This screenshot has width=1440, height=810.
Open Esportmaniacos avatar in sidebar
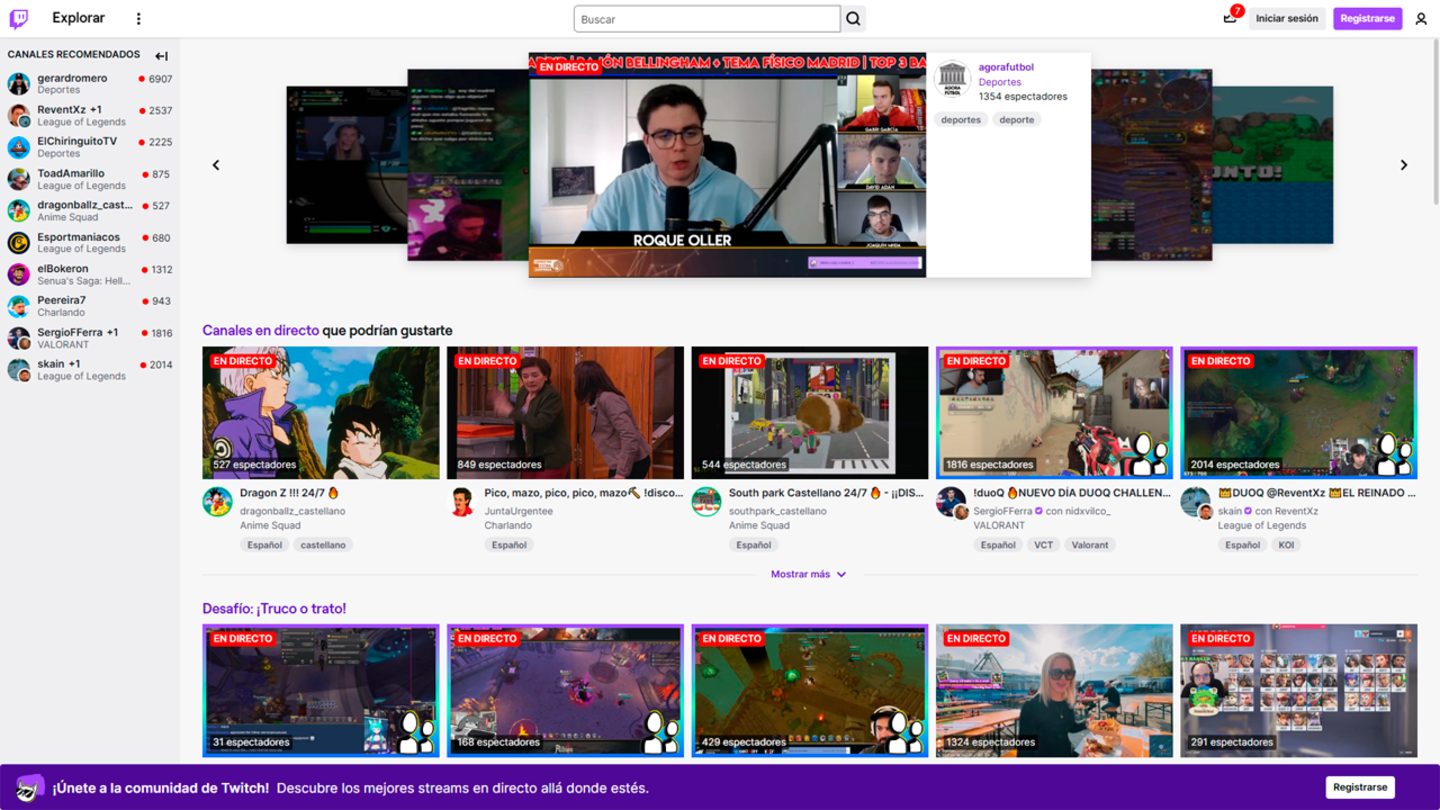tap(19, 242)
